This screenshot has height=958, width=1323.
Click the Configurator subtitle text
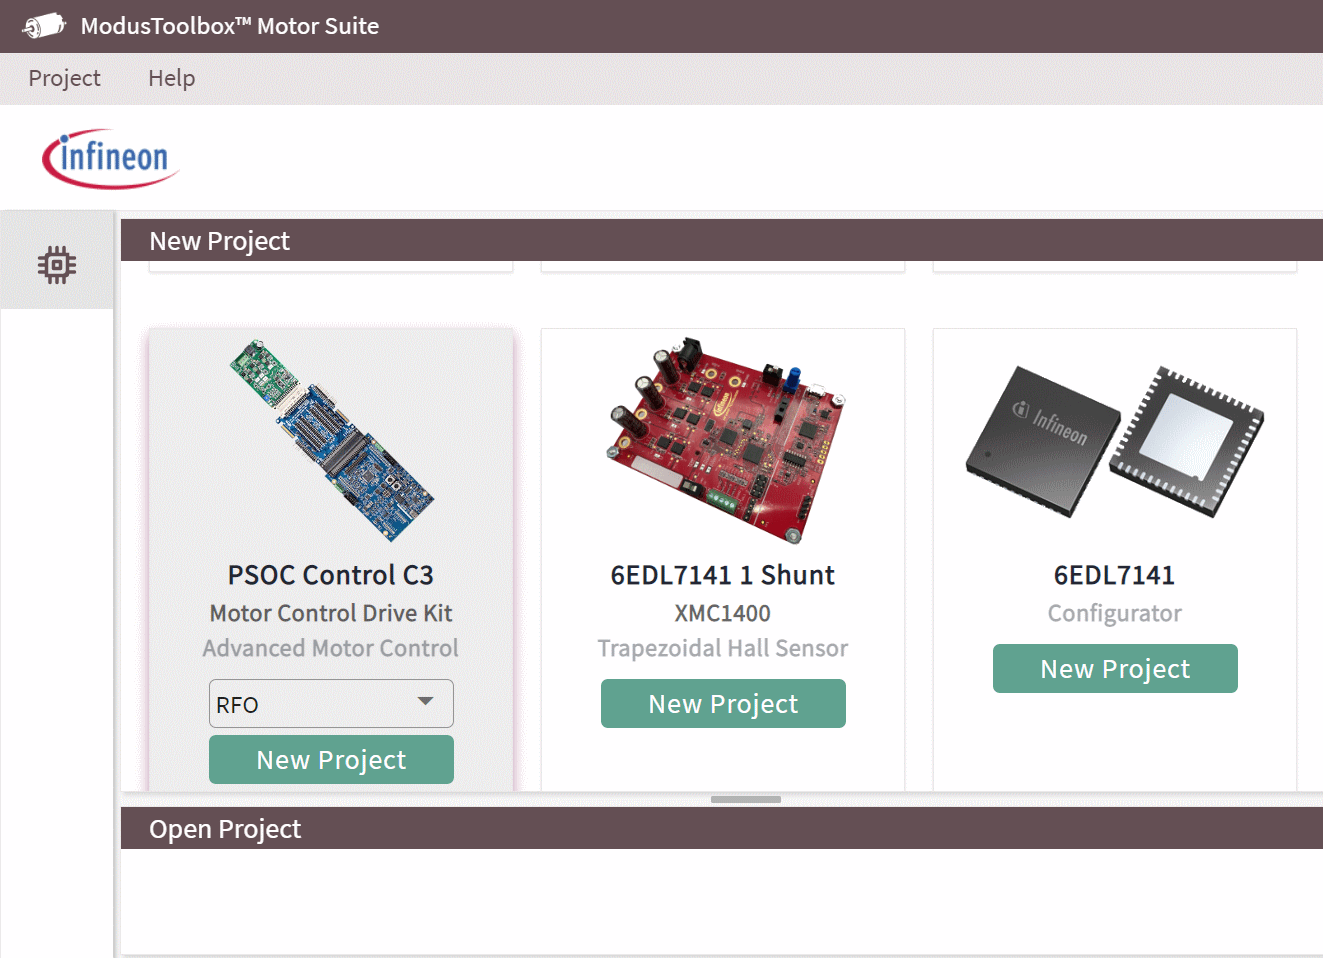(x=1115, y=613)
